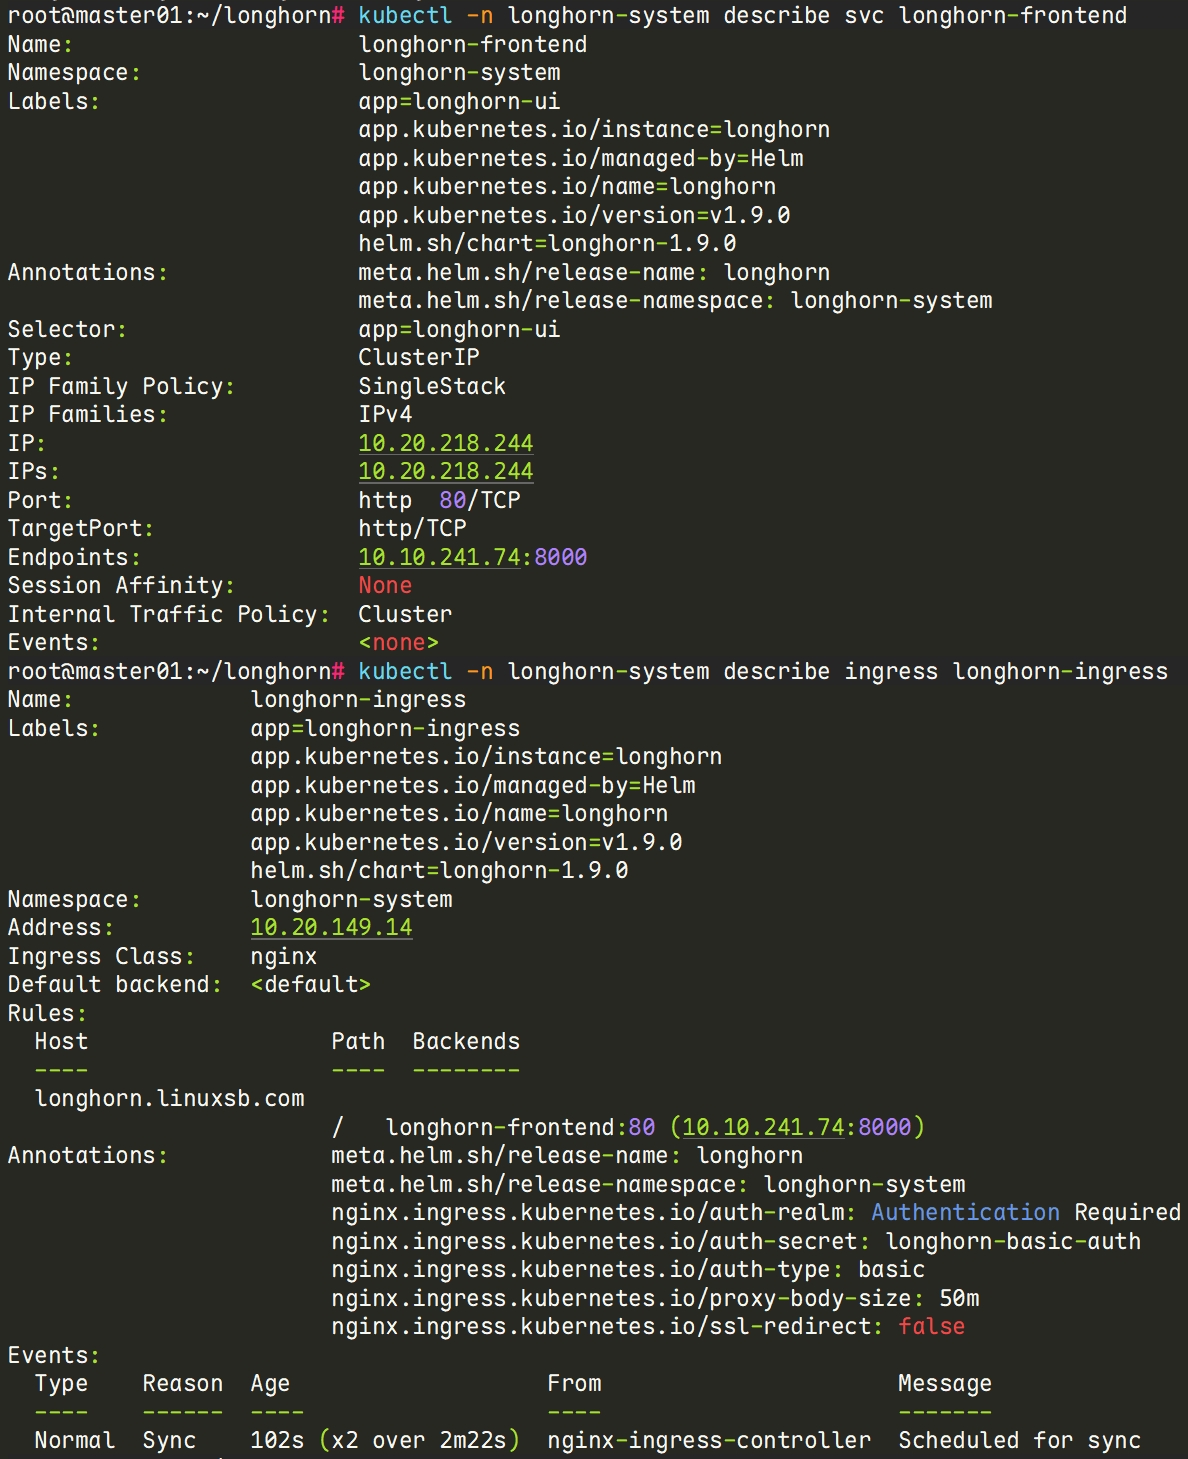The height and width of the screenshot is (1459, 1188).
Task: Click the blue Authentication word in auth-realm
Action: [965, 1212]
